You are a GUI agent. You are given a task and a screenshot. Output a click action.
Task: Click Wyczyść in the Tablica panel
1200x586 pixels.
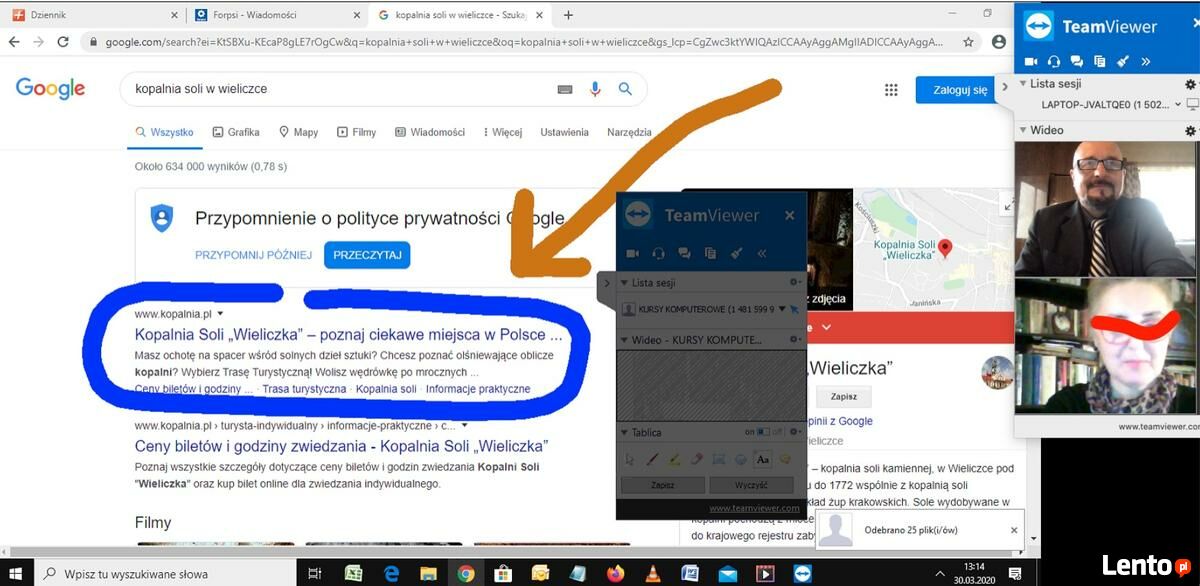tap(751, 485)
